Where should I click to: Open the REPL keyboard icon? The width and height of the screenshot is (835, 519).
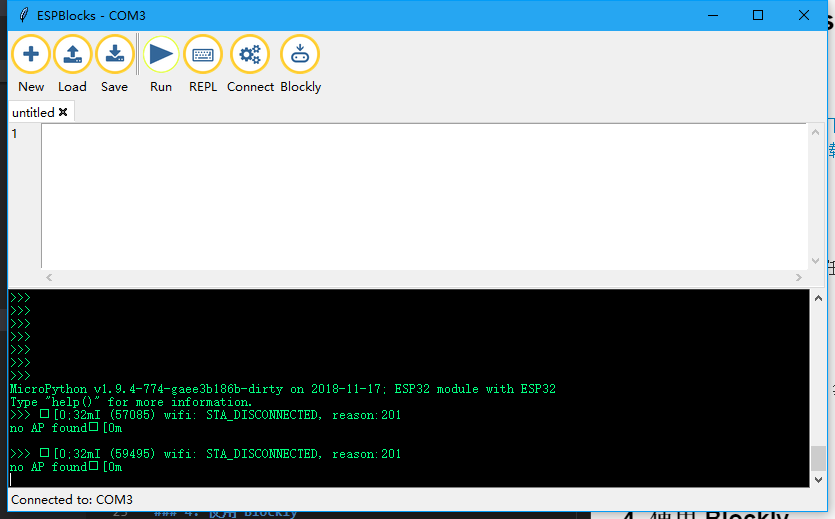202,55
